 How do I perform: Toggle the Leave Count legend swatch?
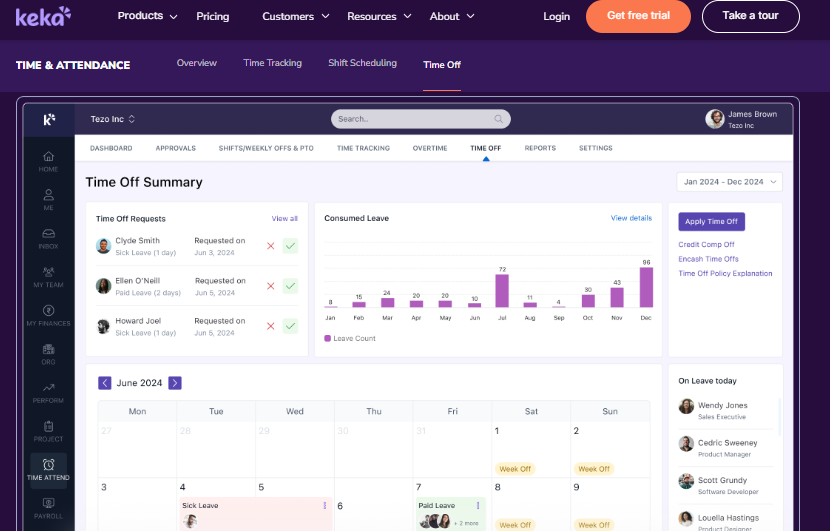(328, 338)
